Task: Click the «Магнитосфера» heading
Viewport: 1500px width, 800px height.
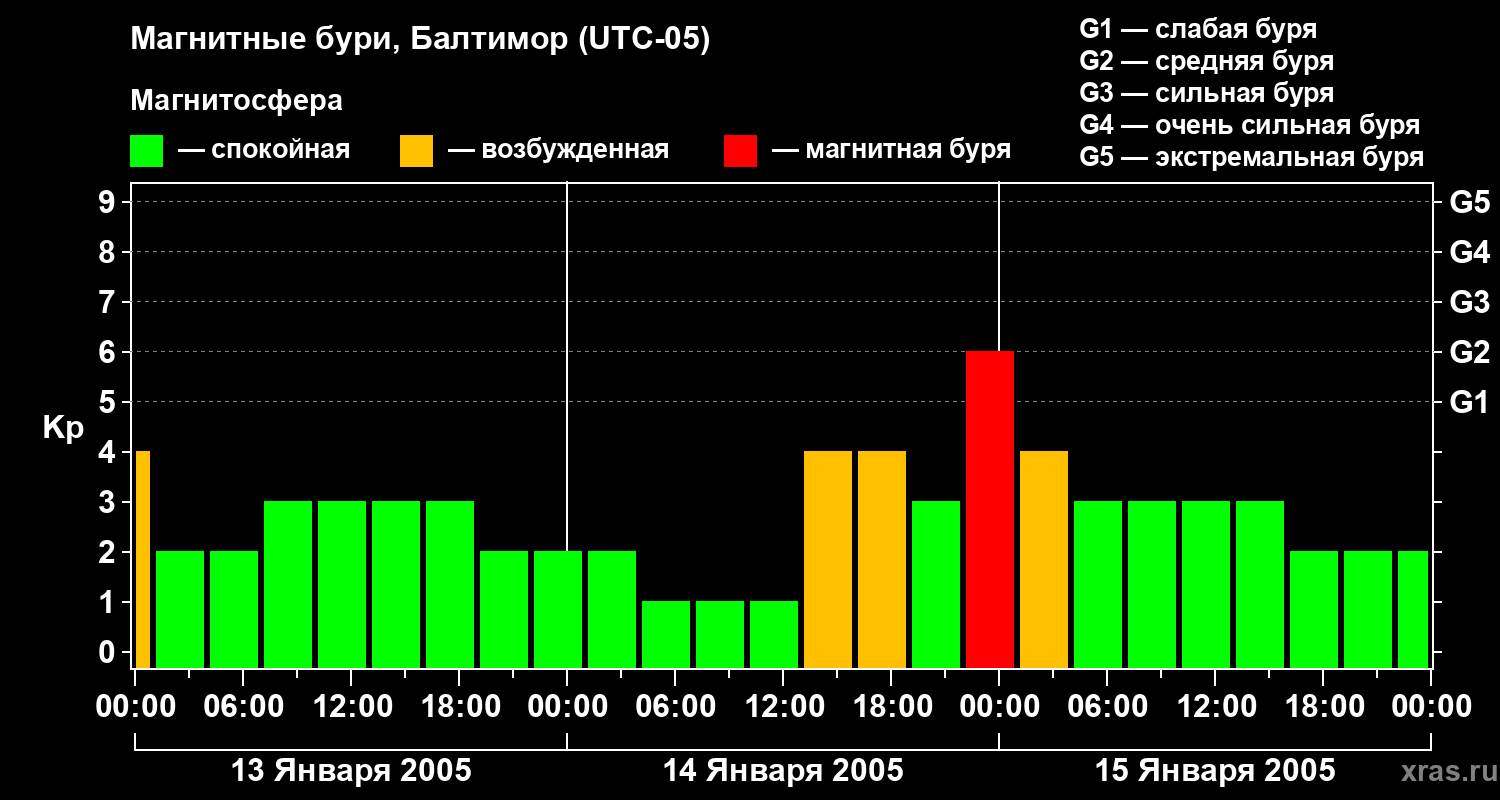Action: [x=237, y=101]
